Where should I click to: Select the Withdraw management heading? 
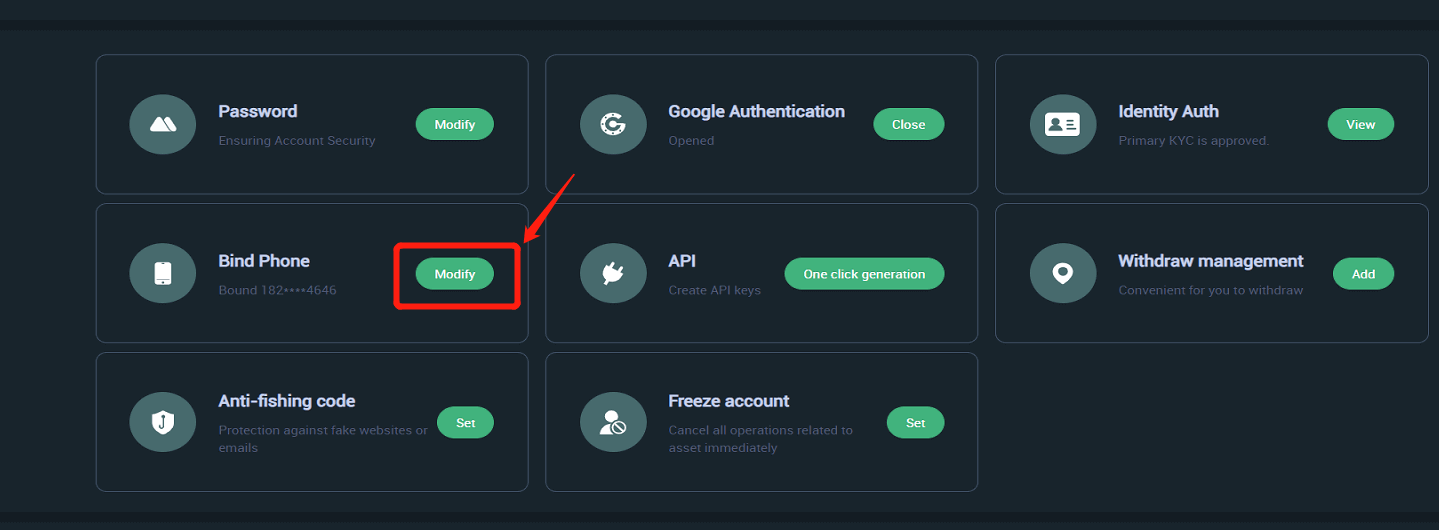click(1211, 261)
